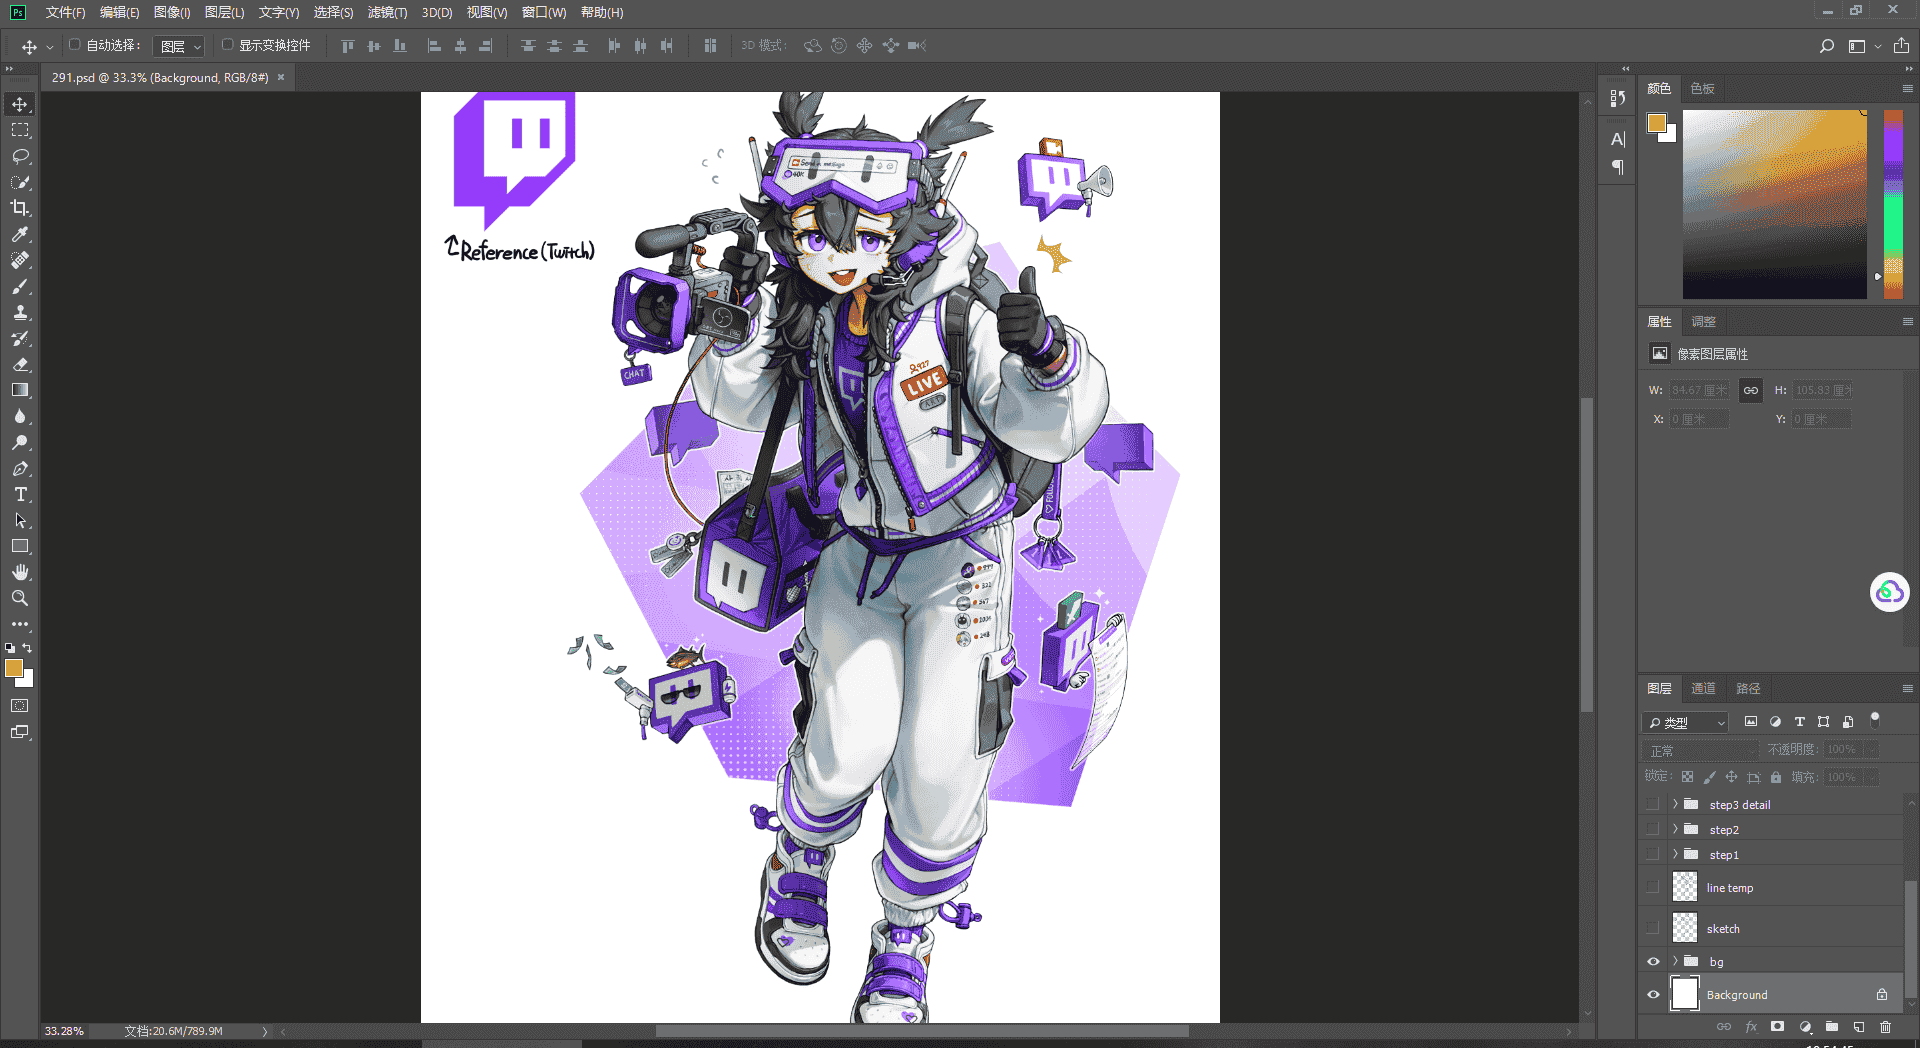Activate the Zoom tool

click(20, 598)
